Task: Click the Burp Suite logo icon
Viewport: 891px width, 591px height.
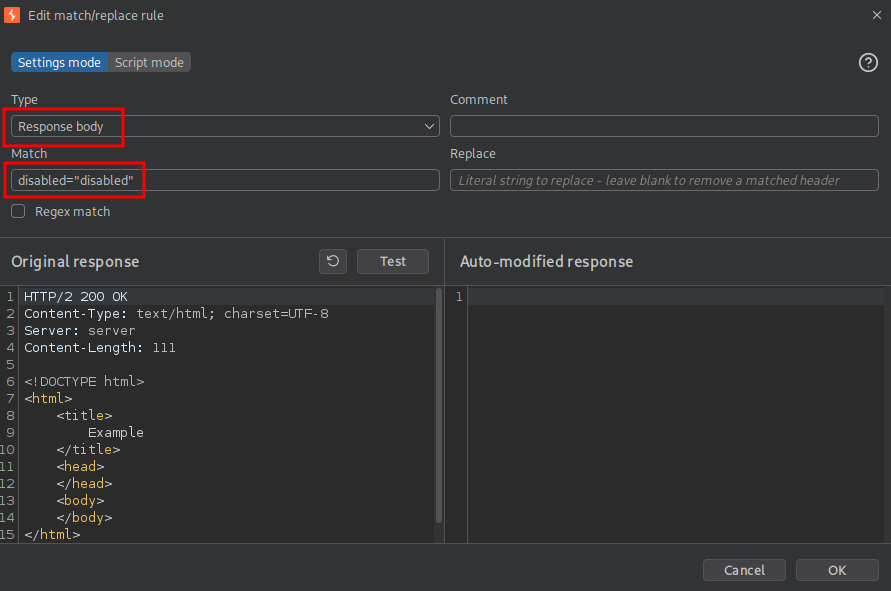Action: 11,15
